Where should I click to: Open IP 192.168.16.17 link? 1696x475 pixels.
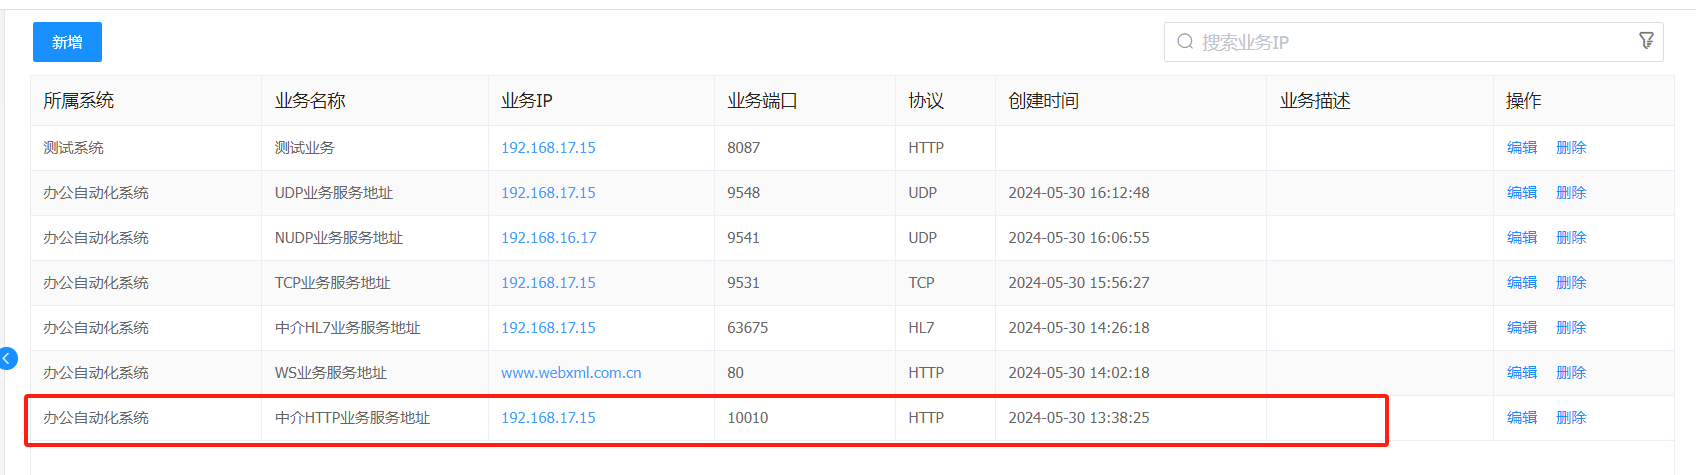point(548,238)
